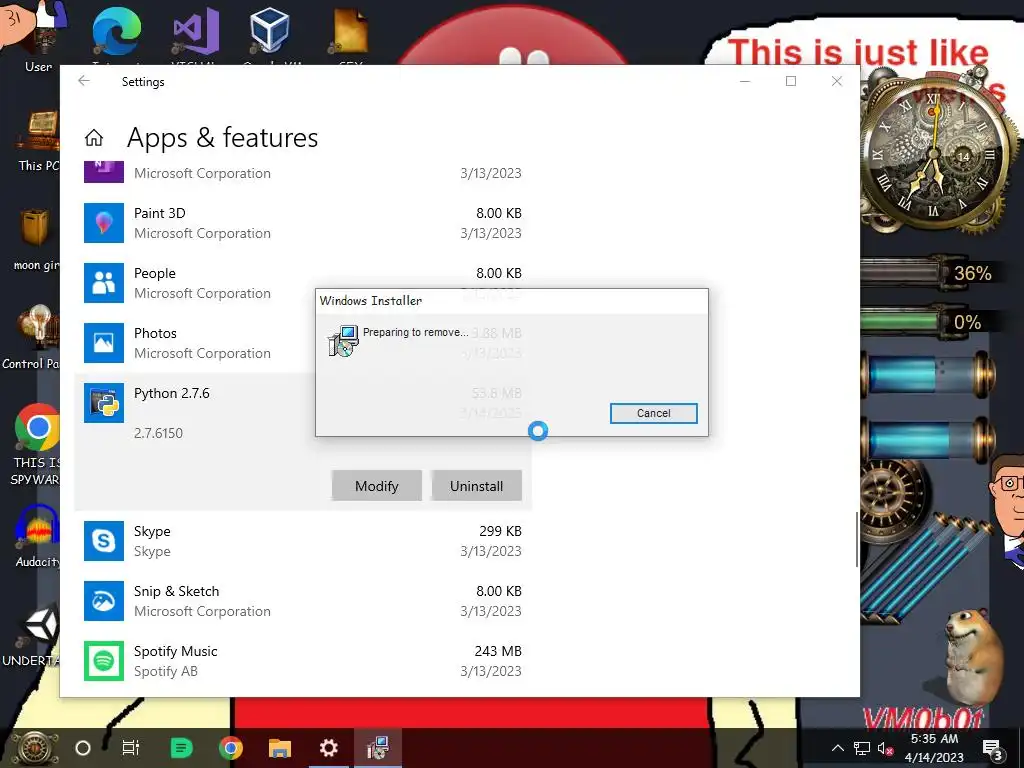Open Microsoft Edge desktop icon
Viewport: 1024px width, 768px height.
(117, 31)
